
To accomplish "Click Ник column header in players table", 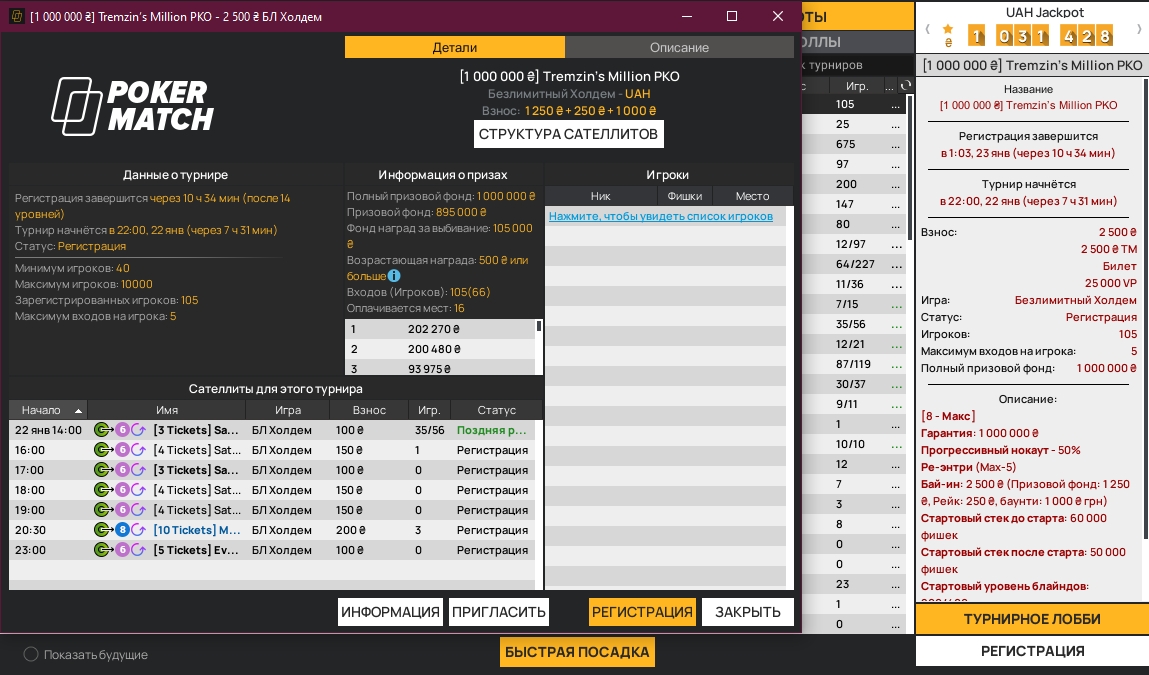I will (600, 196).
